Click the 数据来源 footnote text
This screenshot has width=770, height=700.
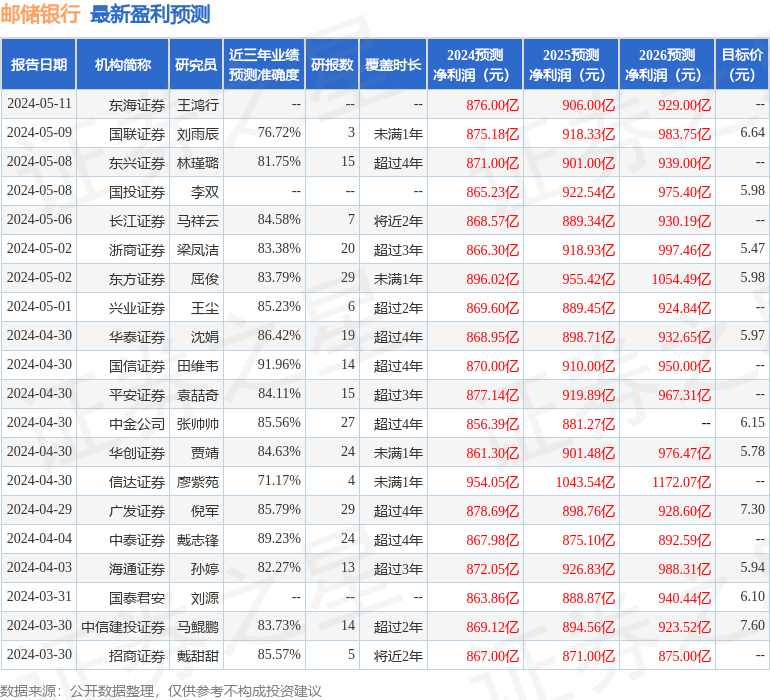[x=161, y=691]
